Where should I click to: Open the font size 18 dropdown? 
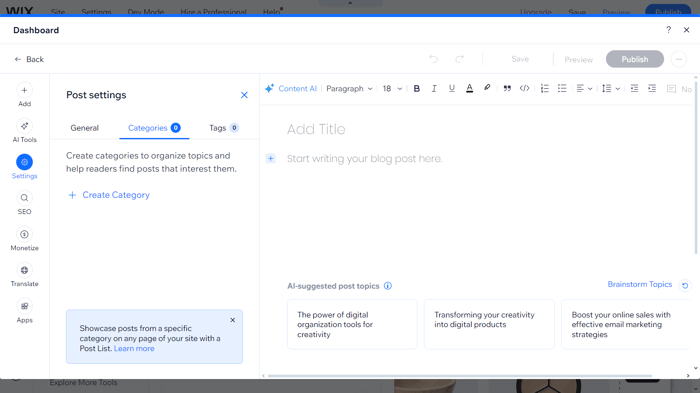[392, 88]
